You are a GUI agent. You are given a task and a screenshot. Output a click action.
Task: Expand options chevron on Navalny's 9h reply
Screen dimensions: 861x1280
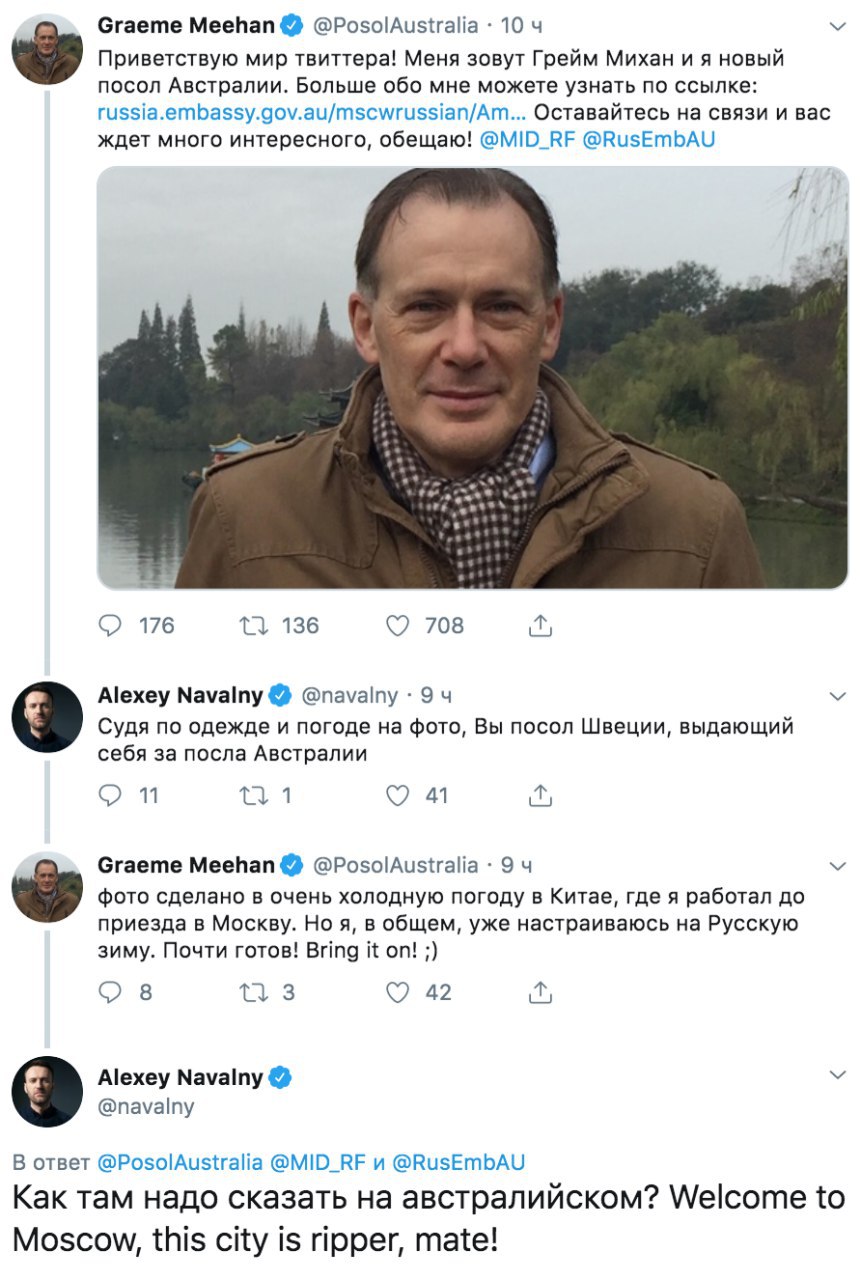(x=838, y=696)
